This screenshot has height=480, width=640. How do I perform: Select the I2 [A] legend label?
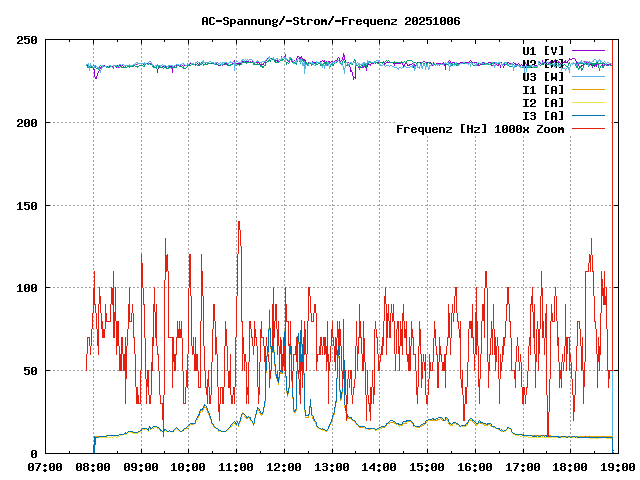pyautogui.click(x=543, y=102)
